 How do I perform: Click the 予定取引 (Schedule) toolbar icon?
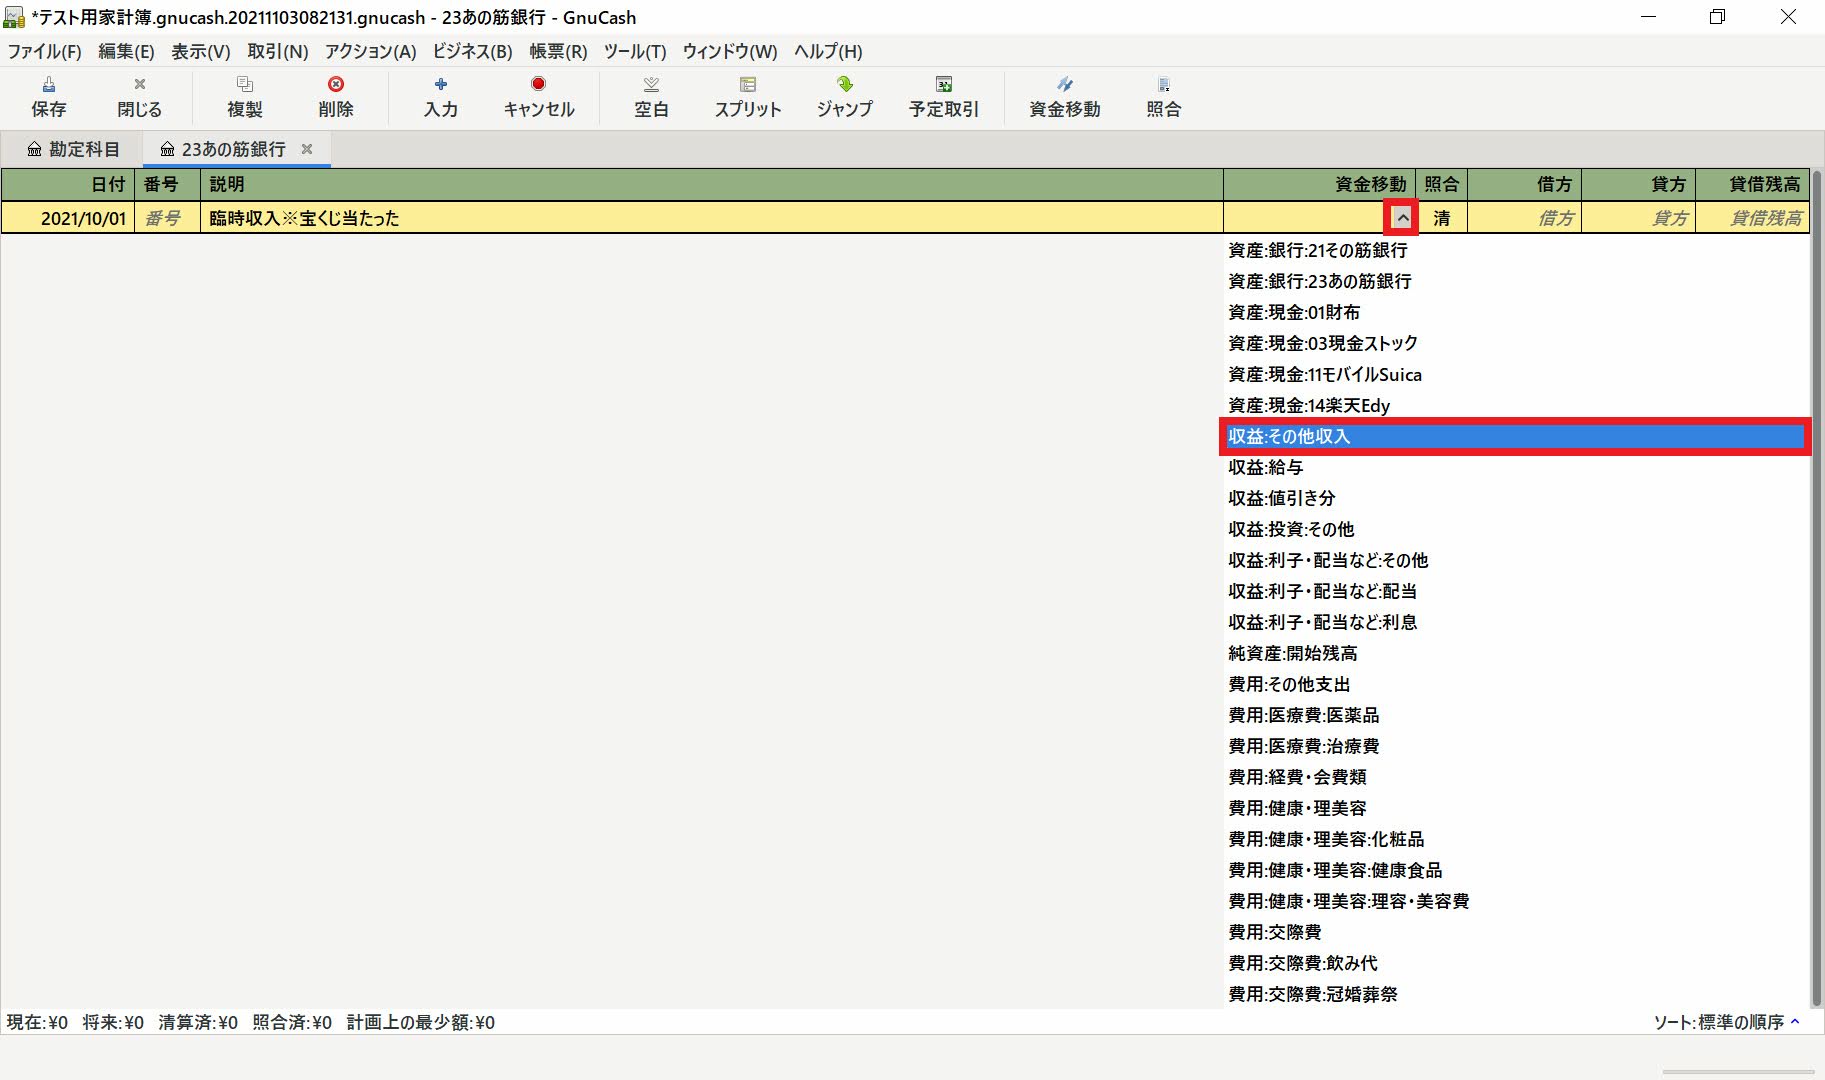pos(943,97)
